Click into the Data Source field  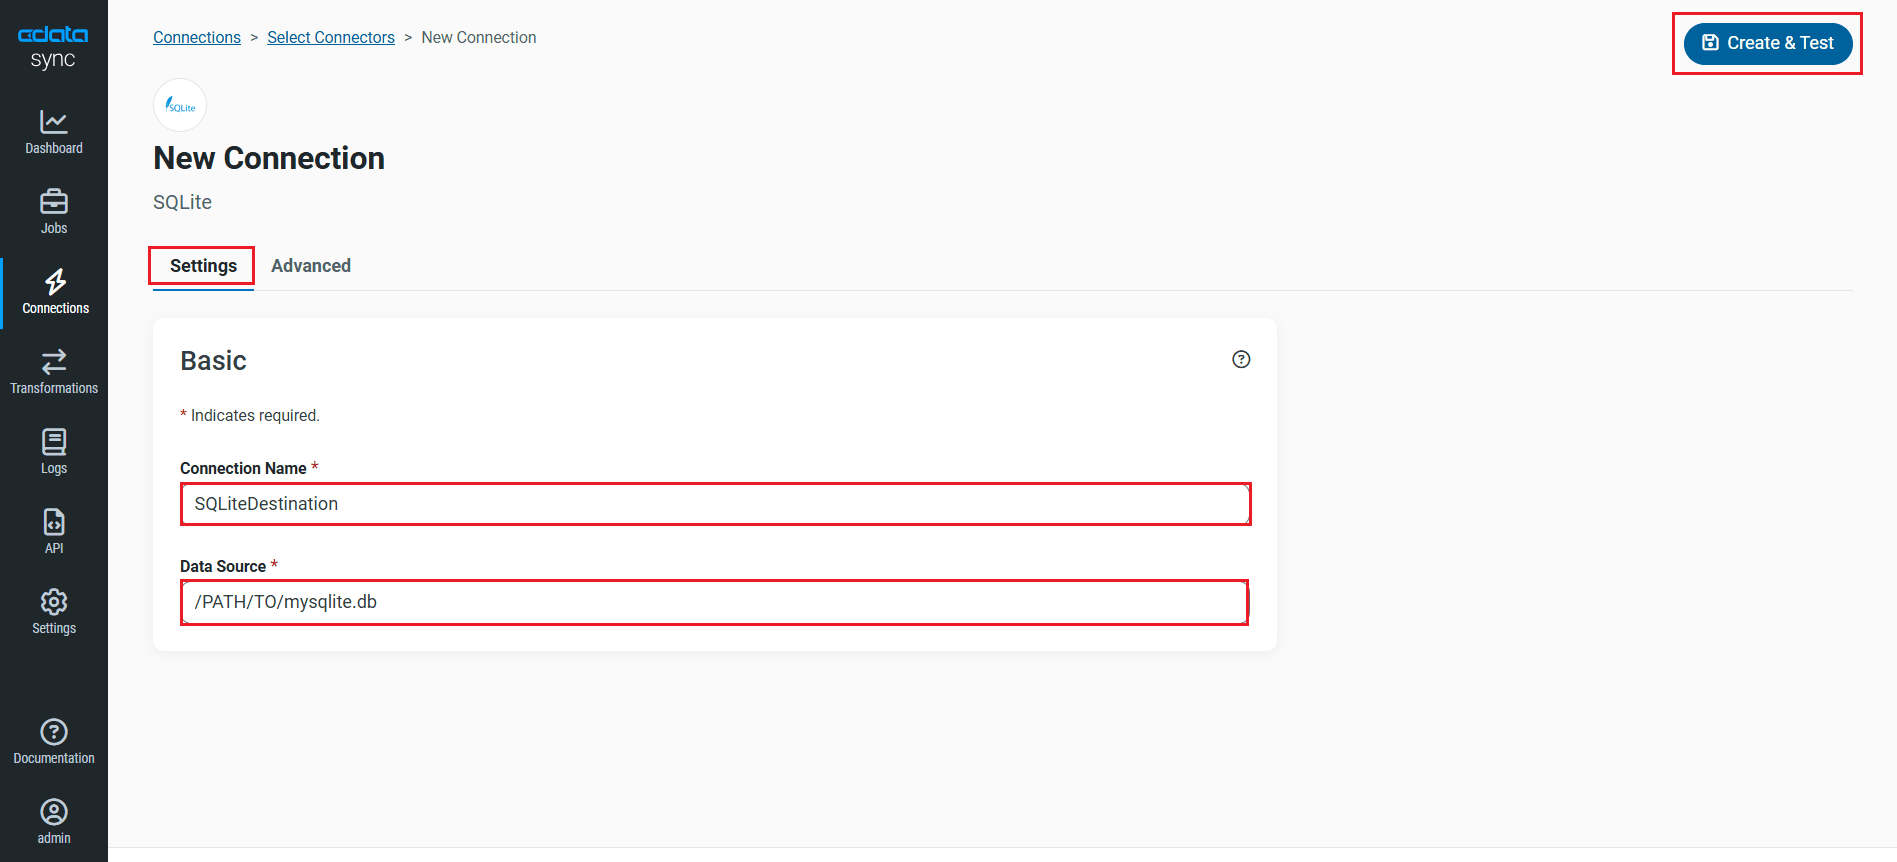[715, 602]
